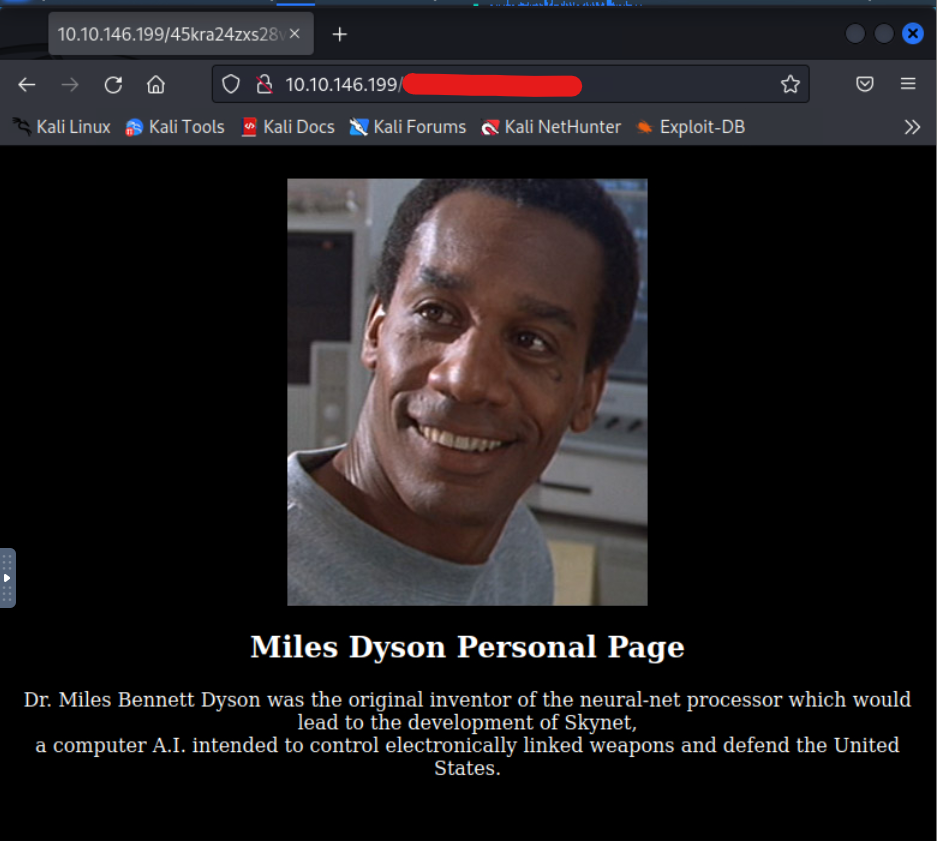
Task: Reload the current page
Action: (x=113, y=85)
